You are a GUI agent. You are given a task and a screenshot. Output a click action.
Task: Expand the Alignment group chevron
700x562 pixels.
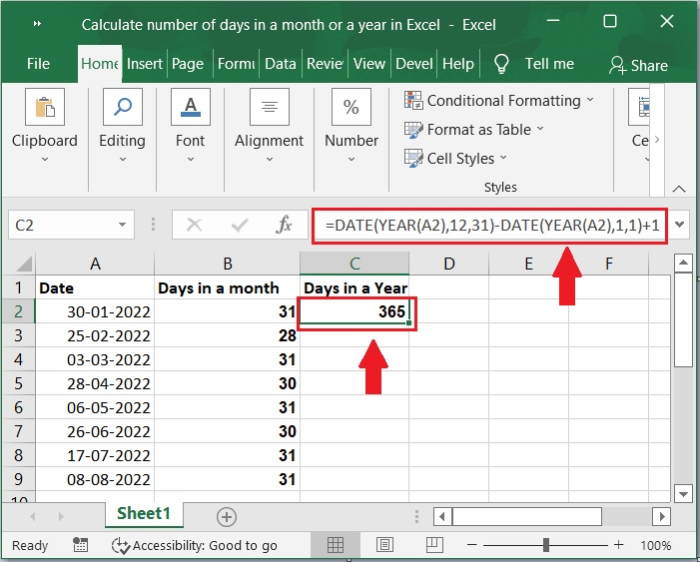[269, 159]
